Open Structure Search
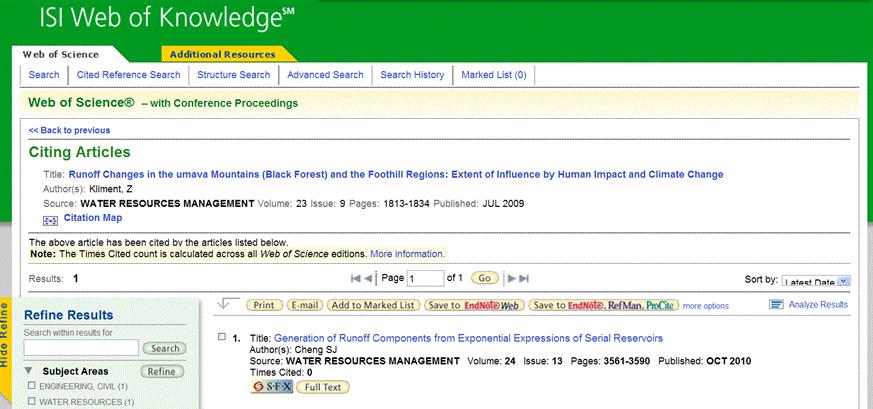Screen dimensions: 873x409 point(234,75)
